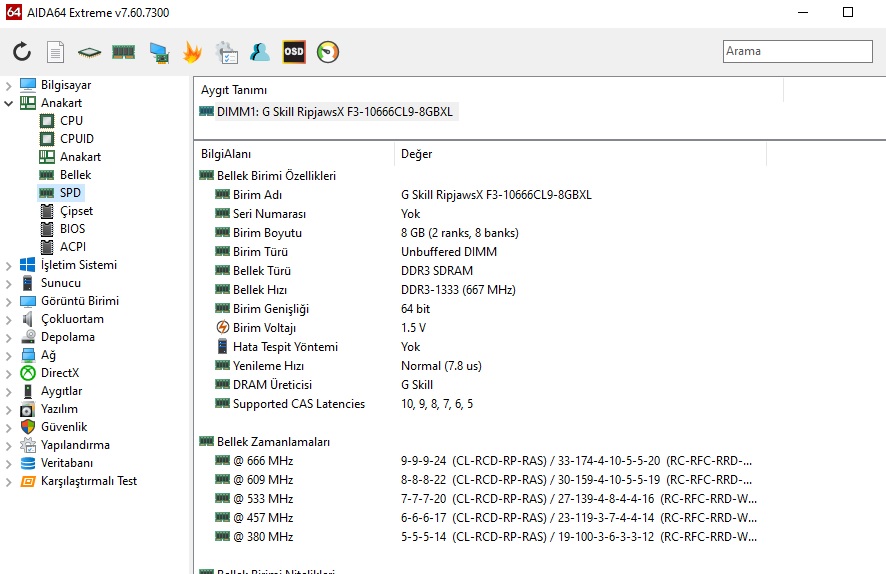This screenshot has height=574, width=886.
Task: Click the AIDA64 app logo icon
Action: point(14,12)
